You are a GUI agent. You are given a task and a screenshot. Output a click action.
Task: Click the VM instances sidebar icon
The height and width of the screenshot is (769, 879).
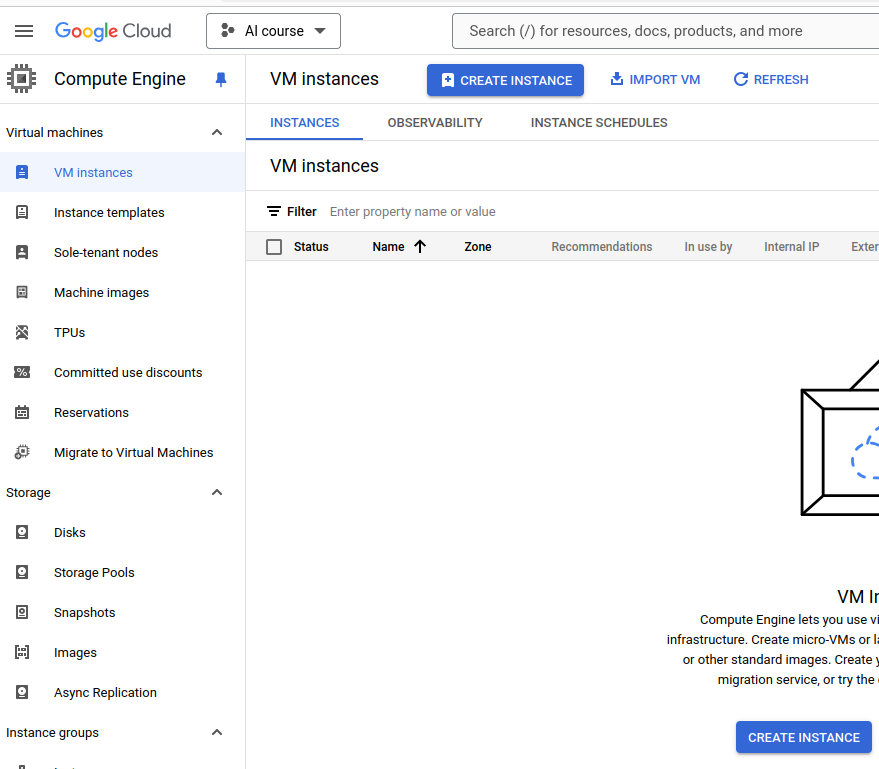[x=22, y=172]
